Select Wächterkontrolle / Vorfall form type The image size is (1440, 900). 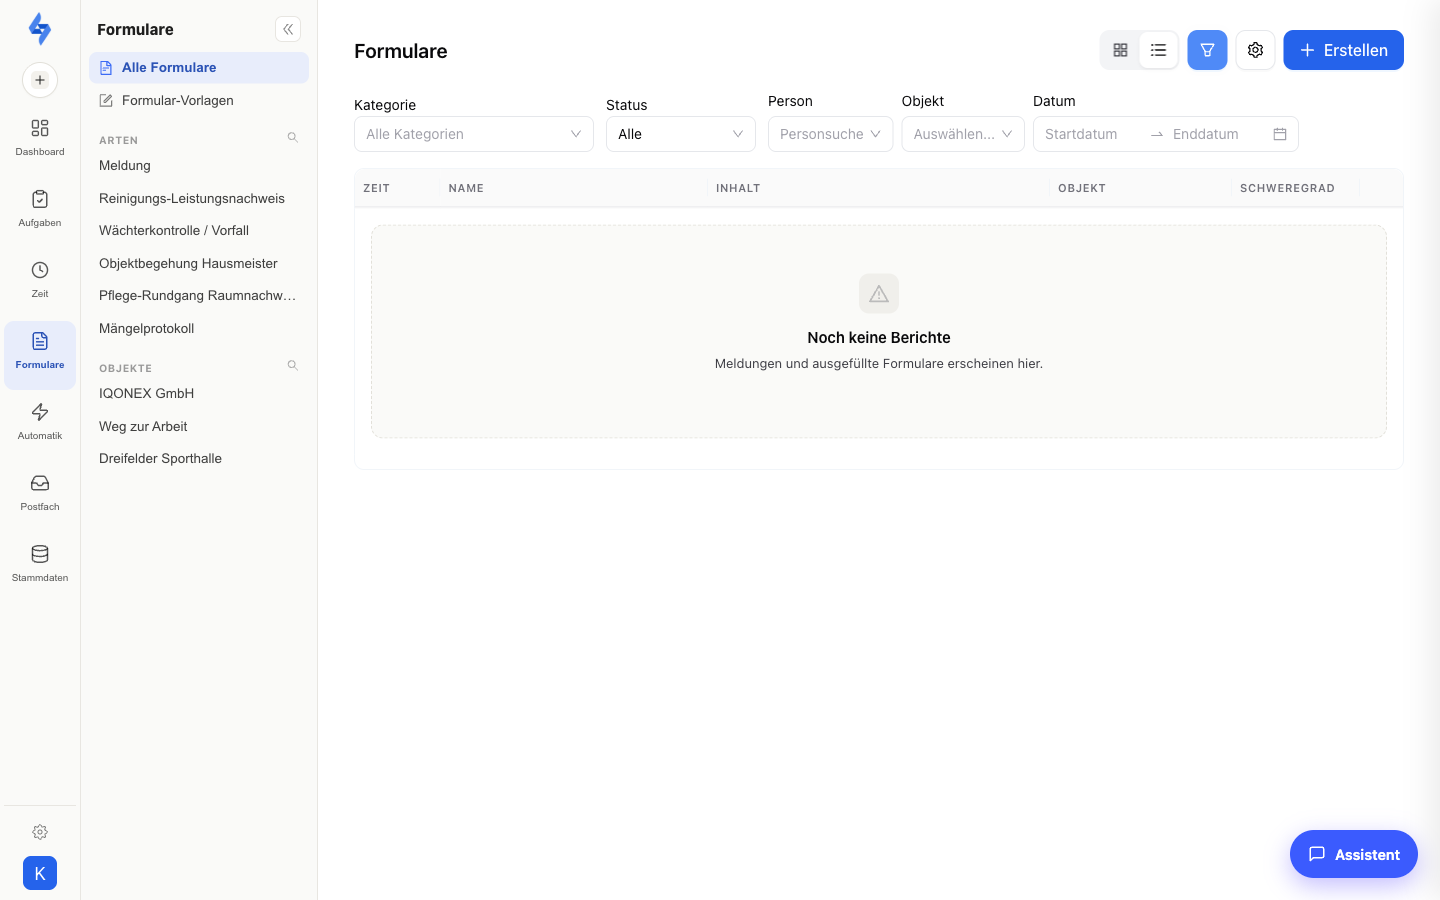tap(199, 231)
